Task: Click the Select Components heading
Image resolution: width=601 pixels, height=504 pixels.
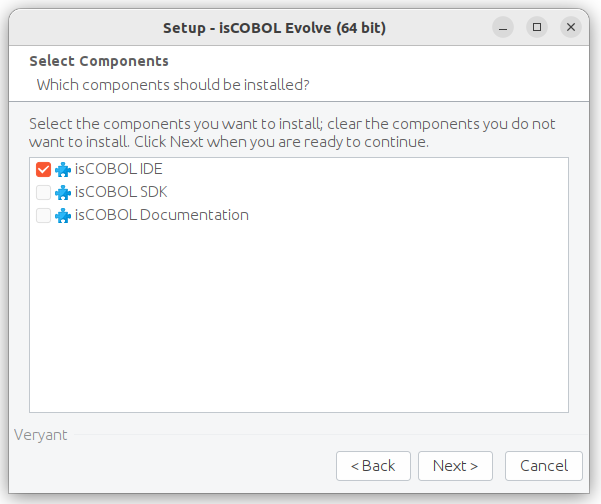Action: [x=99, y=61]
